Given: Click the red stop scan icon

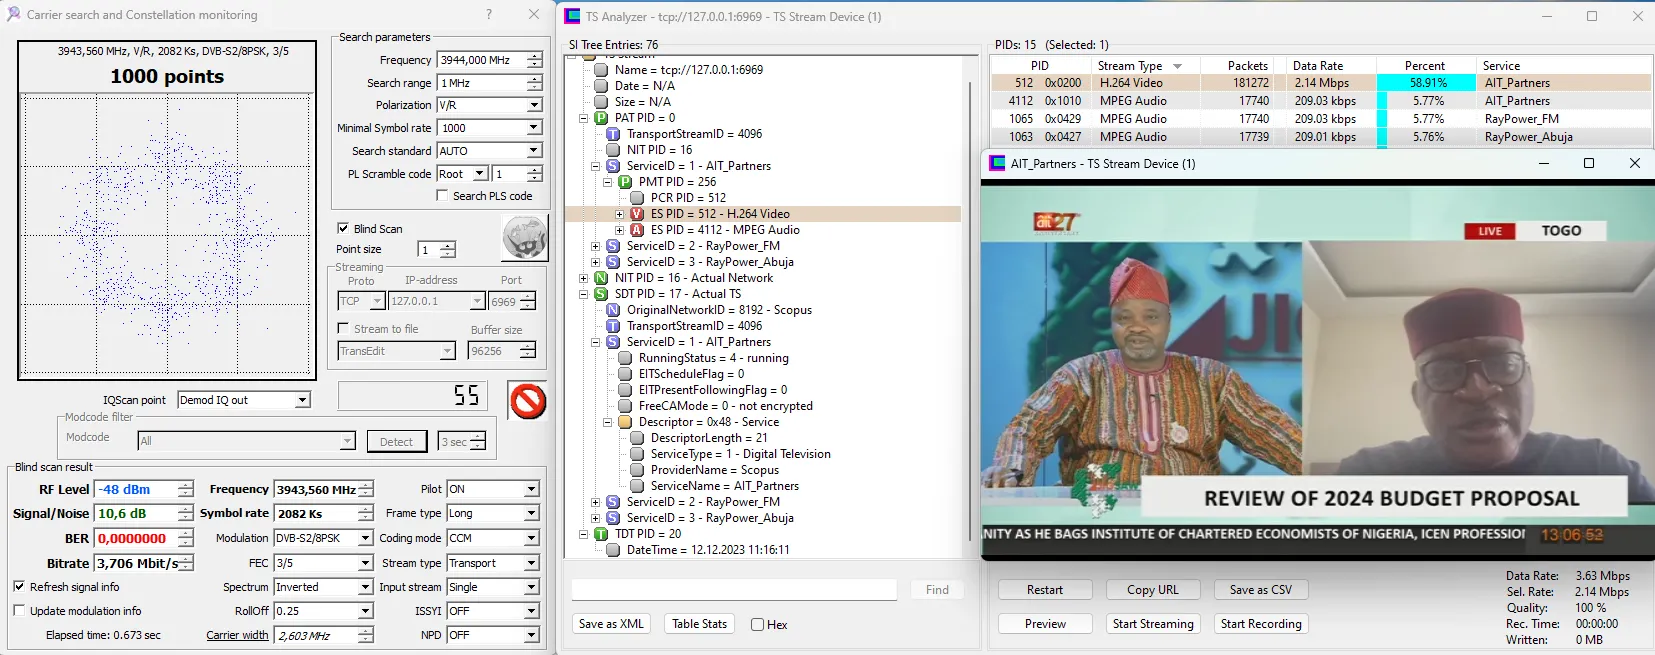Looking at the screenshot, I should (x=527, y=401).
